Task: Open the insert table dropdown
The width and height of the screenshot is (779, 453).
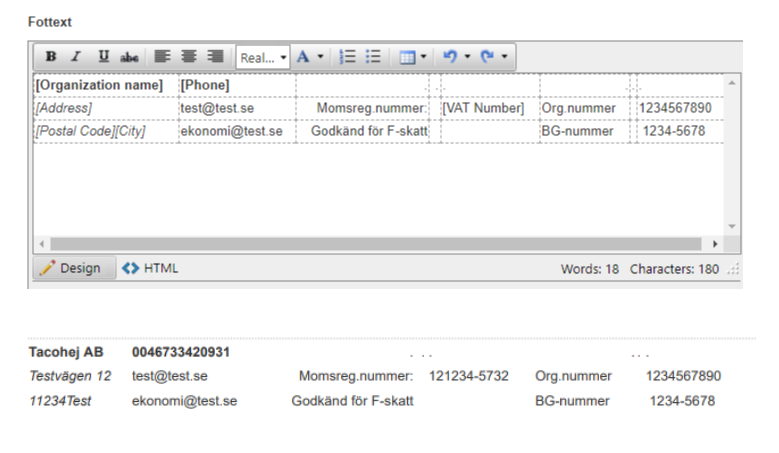Action: click(x=413, y=57)
